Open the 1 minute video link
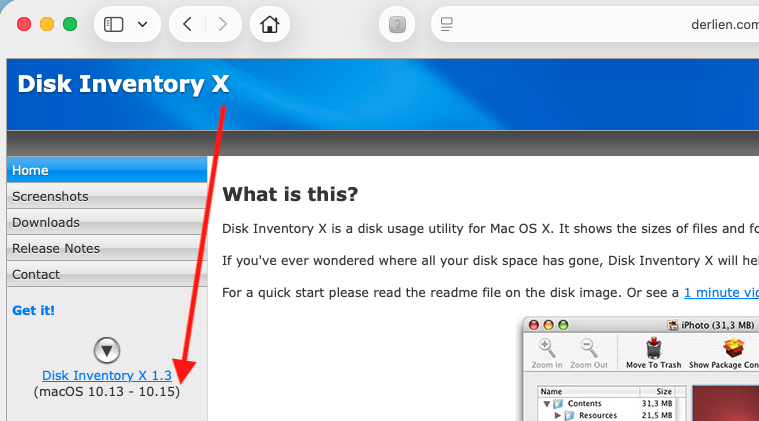The width and height of the screenshot is (759, 421). coord(721,293)
